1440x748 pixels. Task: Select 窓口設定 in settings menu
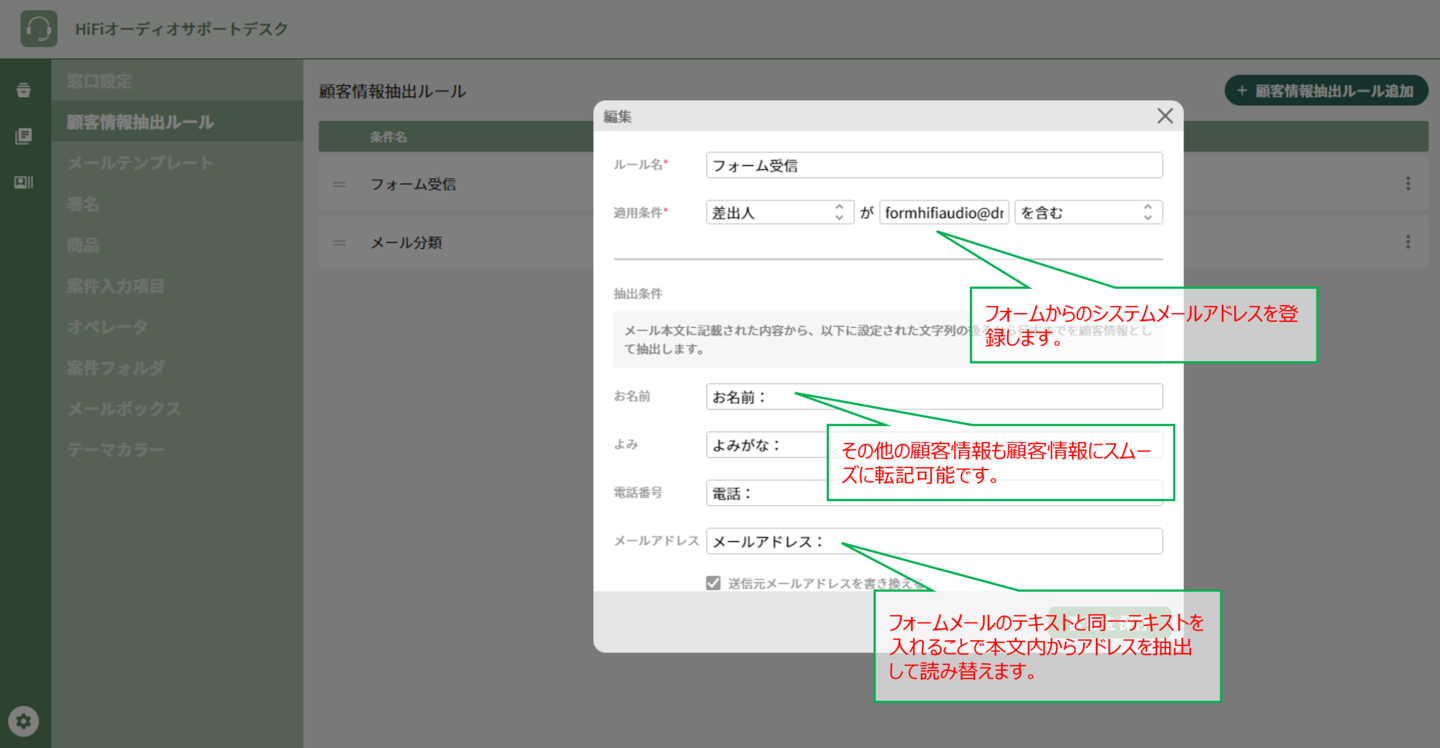[x=99, y=81]
